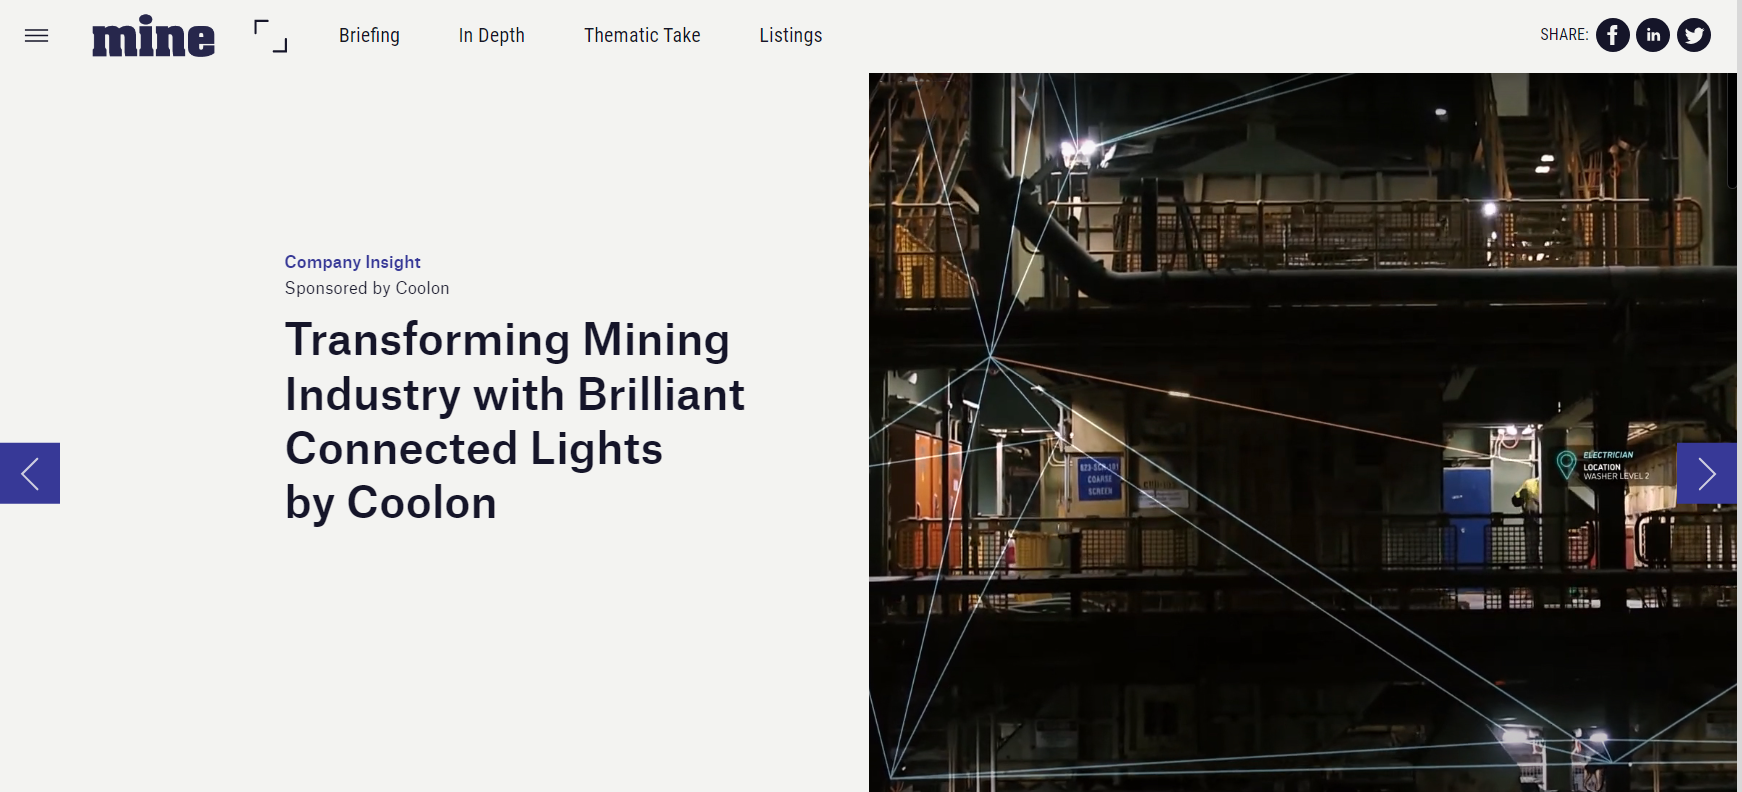The image size is (1742, 792).
Task: Click the Company Insight link
Action: click(x=352, y=262)
